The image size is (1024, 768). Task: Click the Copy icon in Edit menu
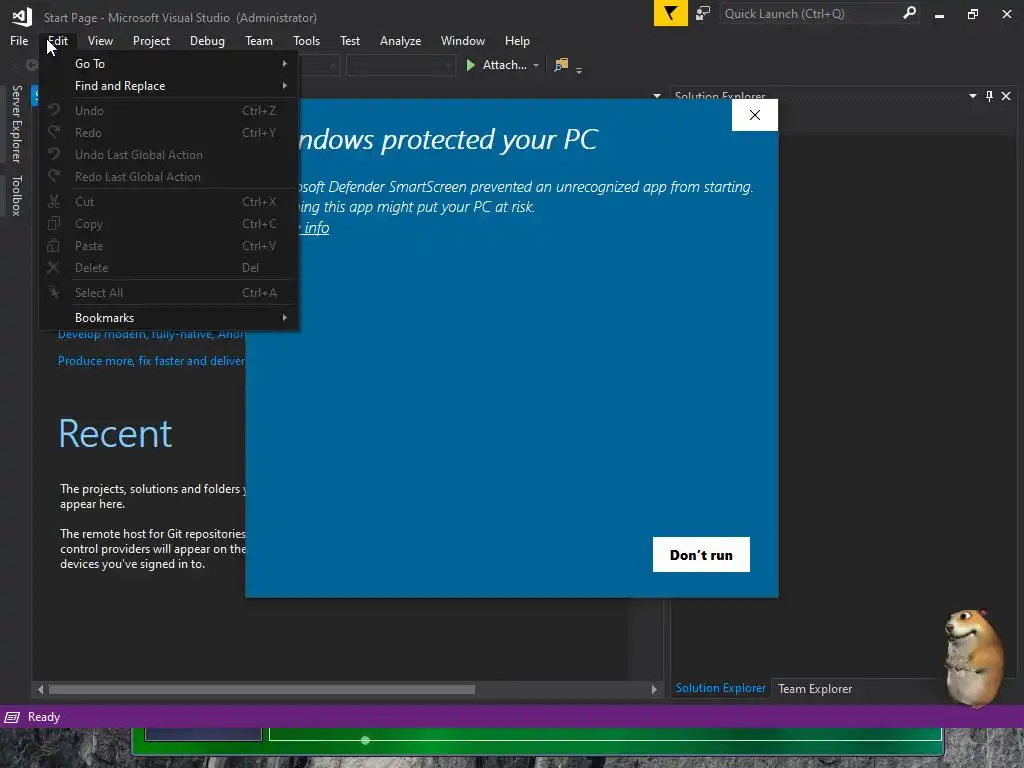(54, 224)
